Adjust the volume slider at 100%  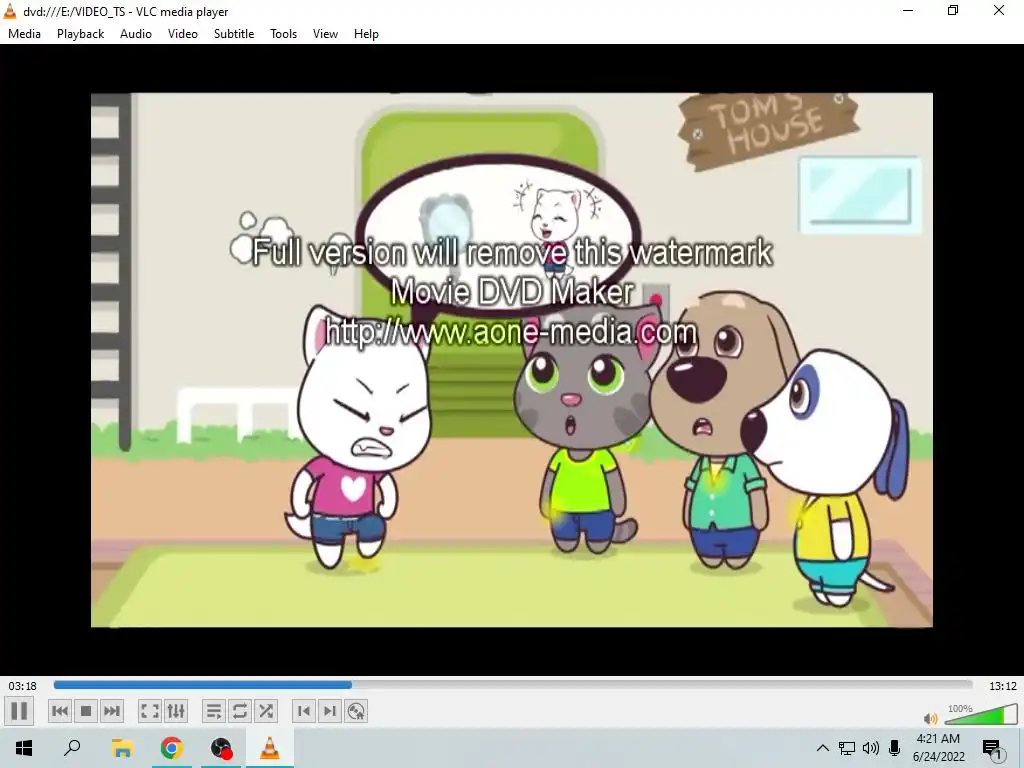pyautogui.click(x=981, y=714)
